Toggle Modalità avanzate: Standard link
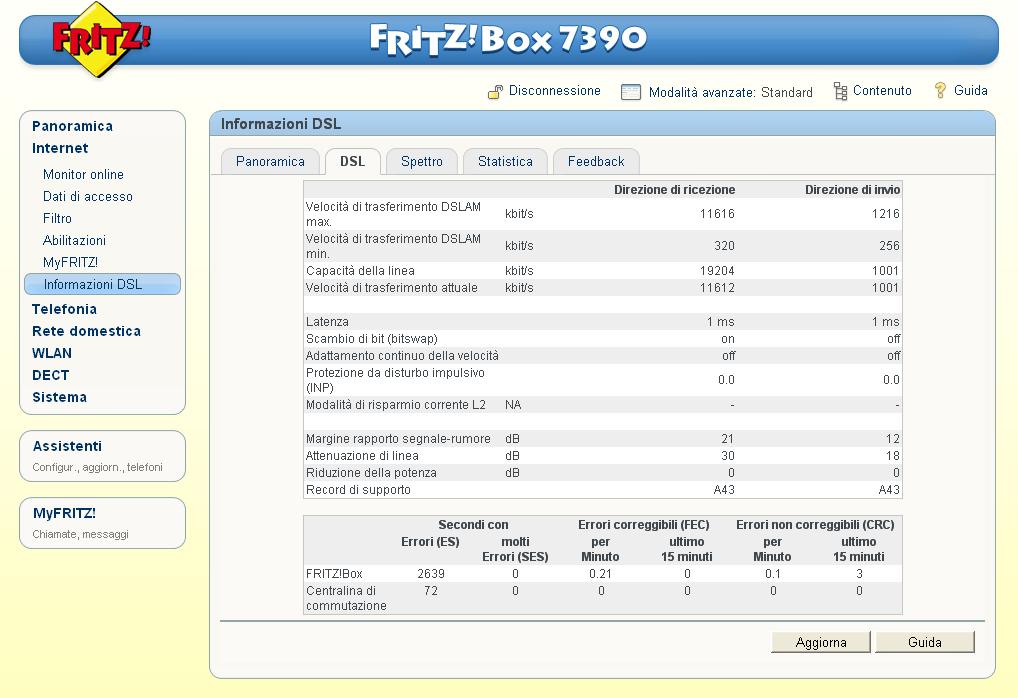The width and height of the screenshot is (1018, 698). tap(730, 92)
